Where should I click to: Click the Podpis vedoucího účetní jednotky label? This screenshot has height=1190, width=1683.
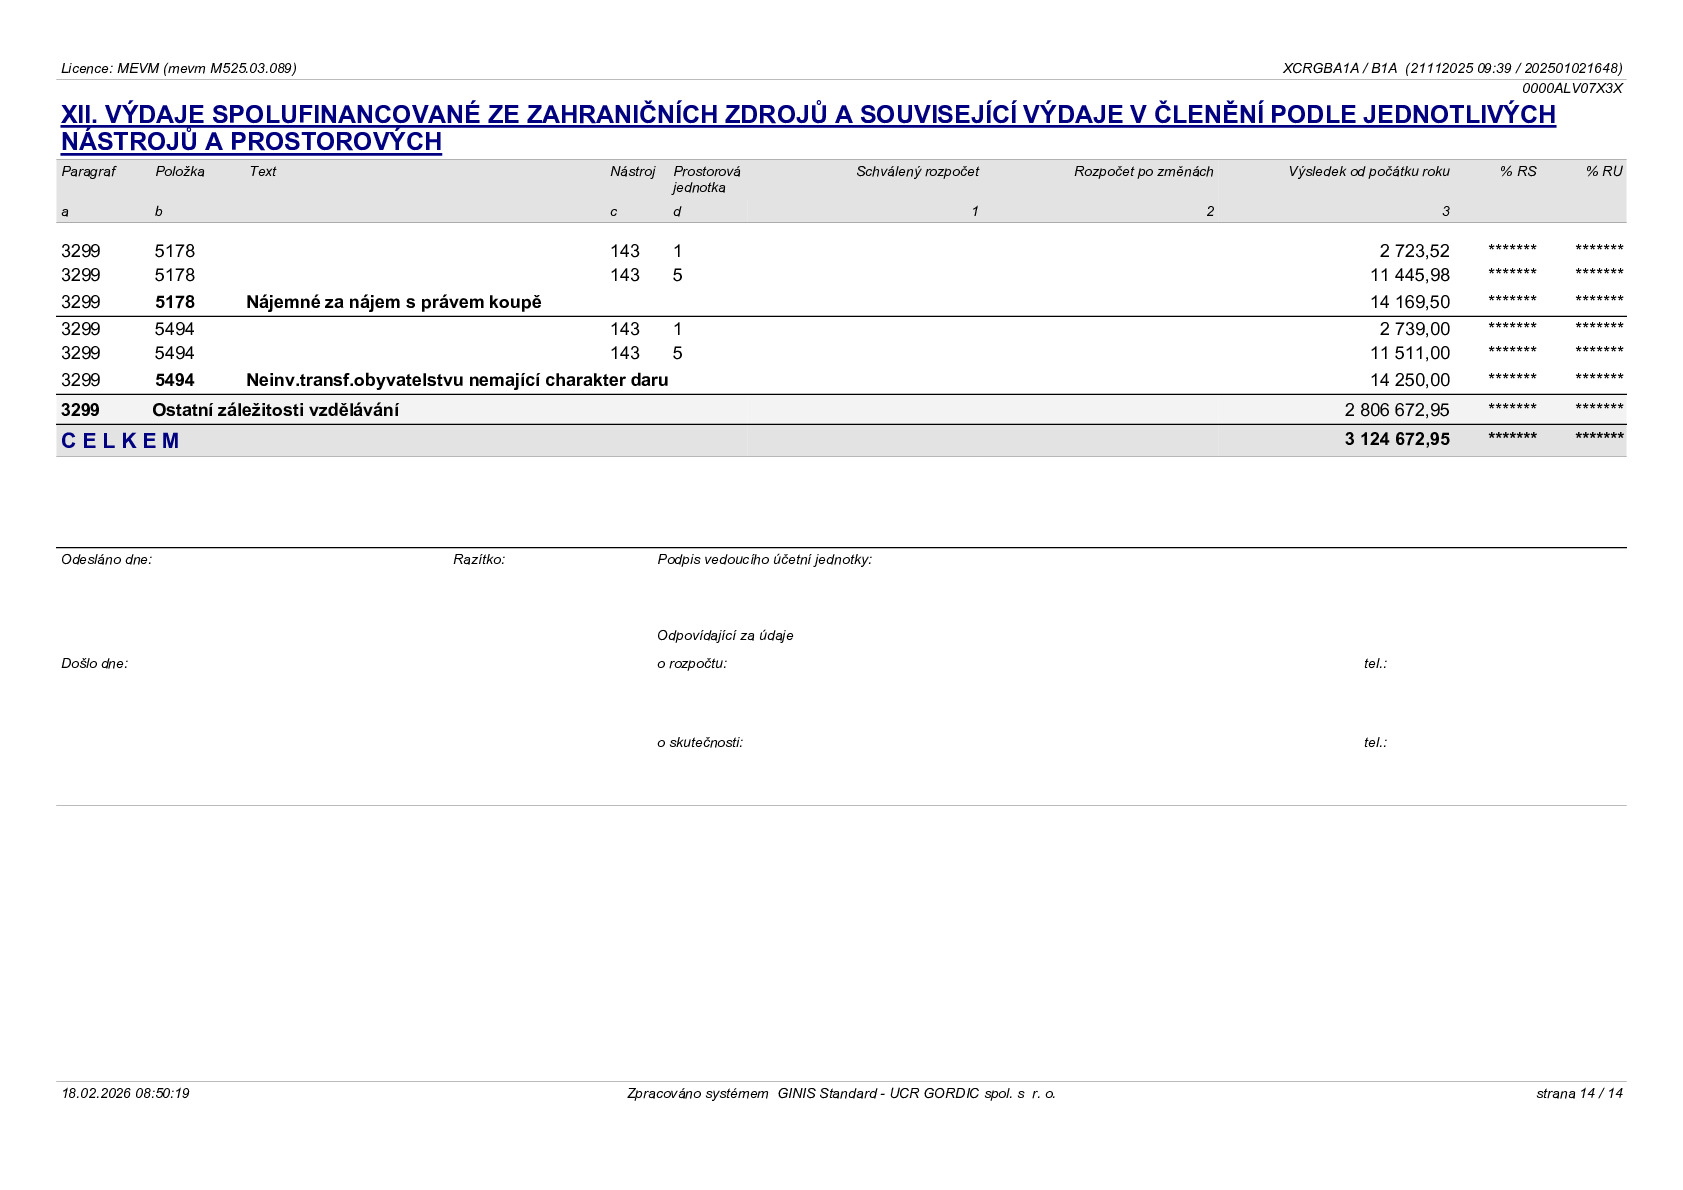pos(764,560)
